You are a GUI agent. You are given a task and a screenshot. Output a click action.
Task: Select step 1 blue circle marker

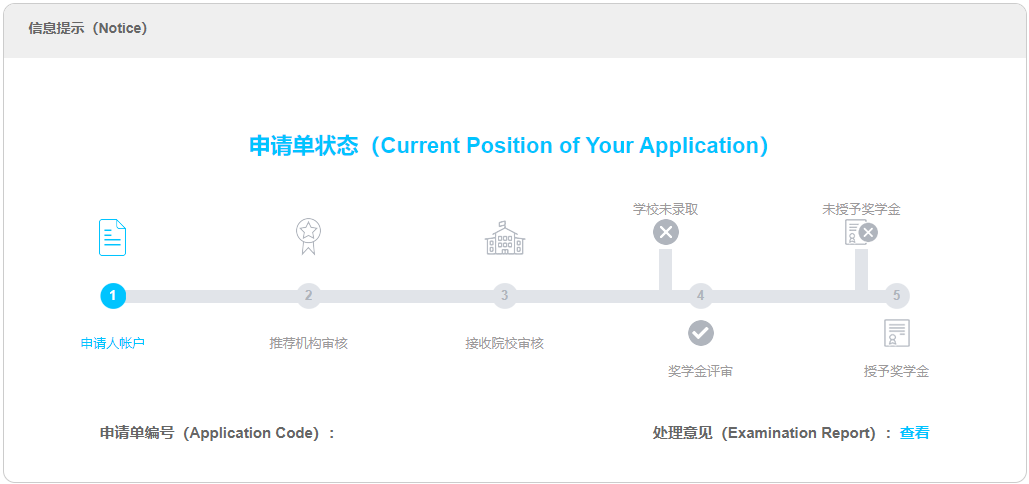[x=112, y=296]
